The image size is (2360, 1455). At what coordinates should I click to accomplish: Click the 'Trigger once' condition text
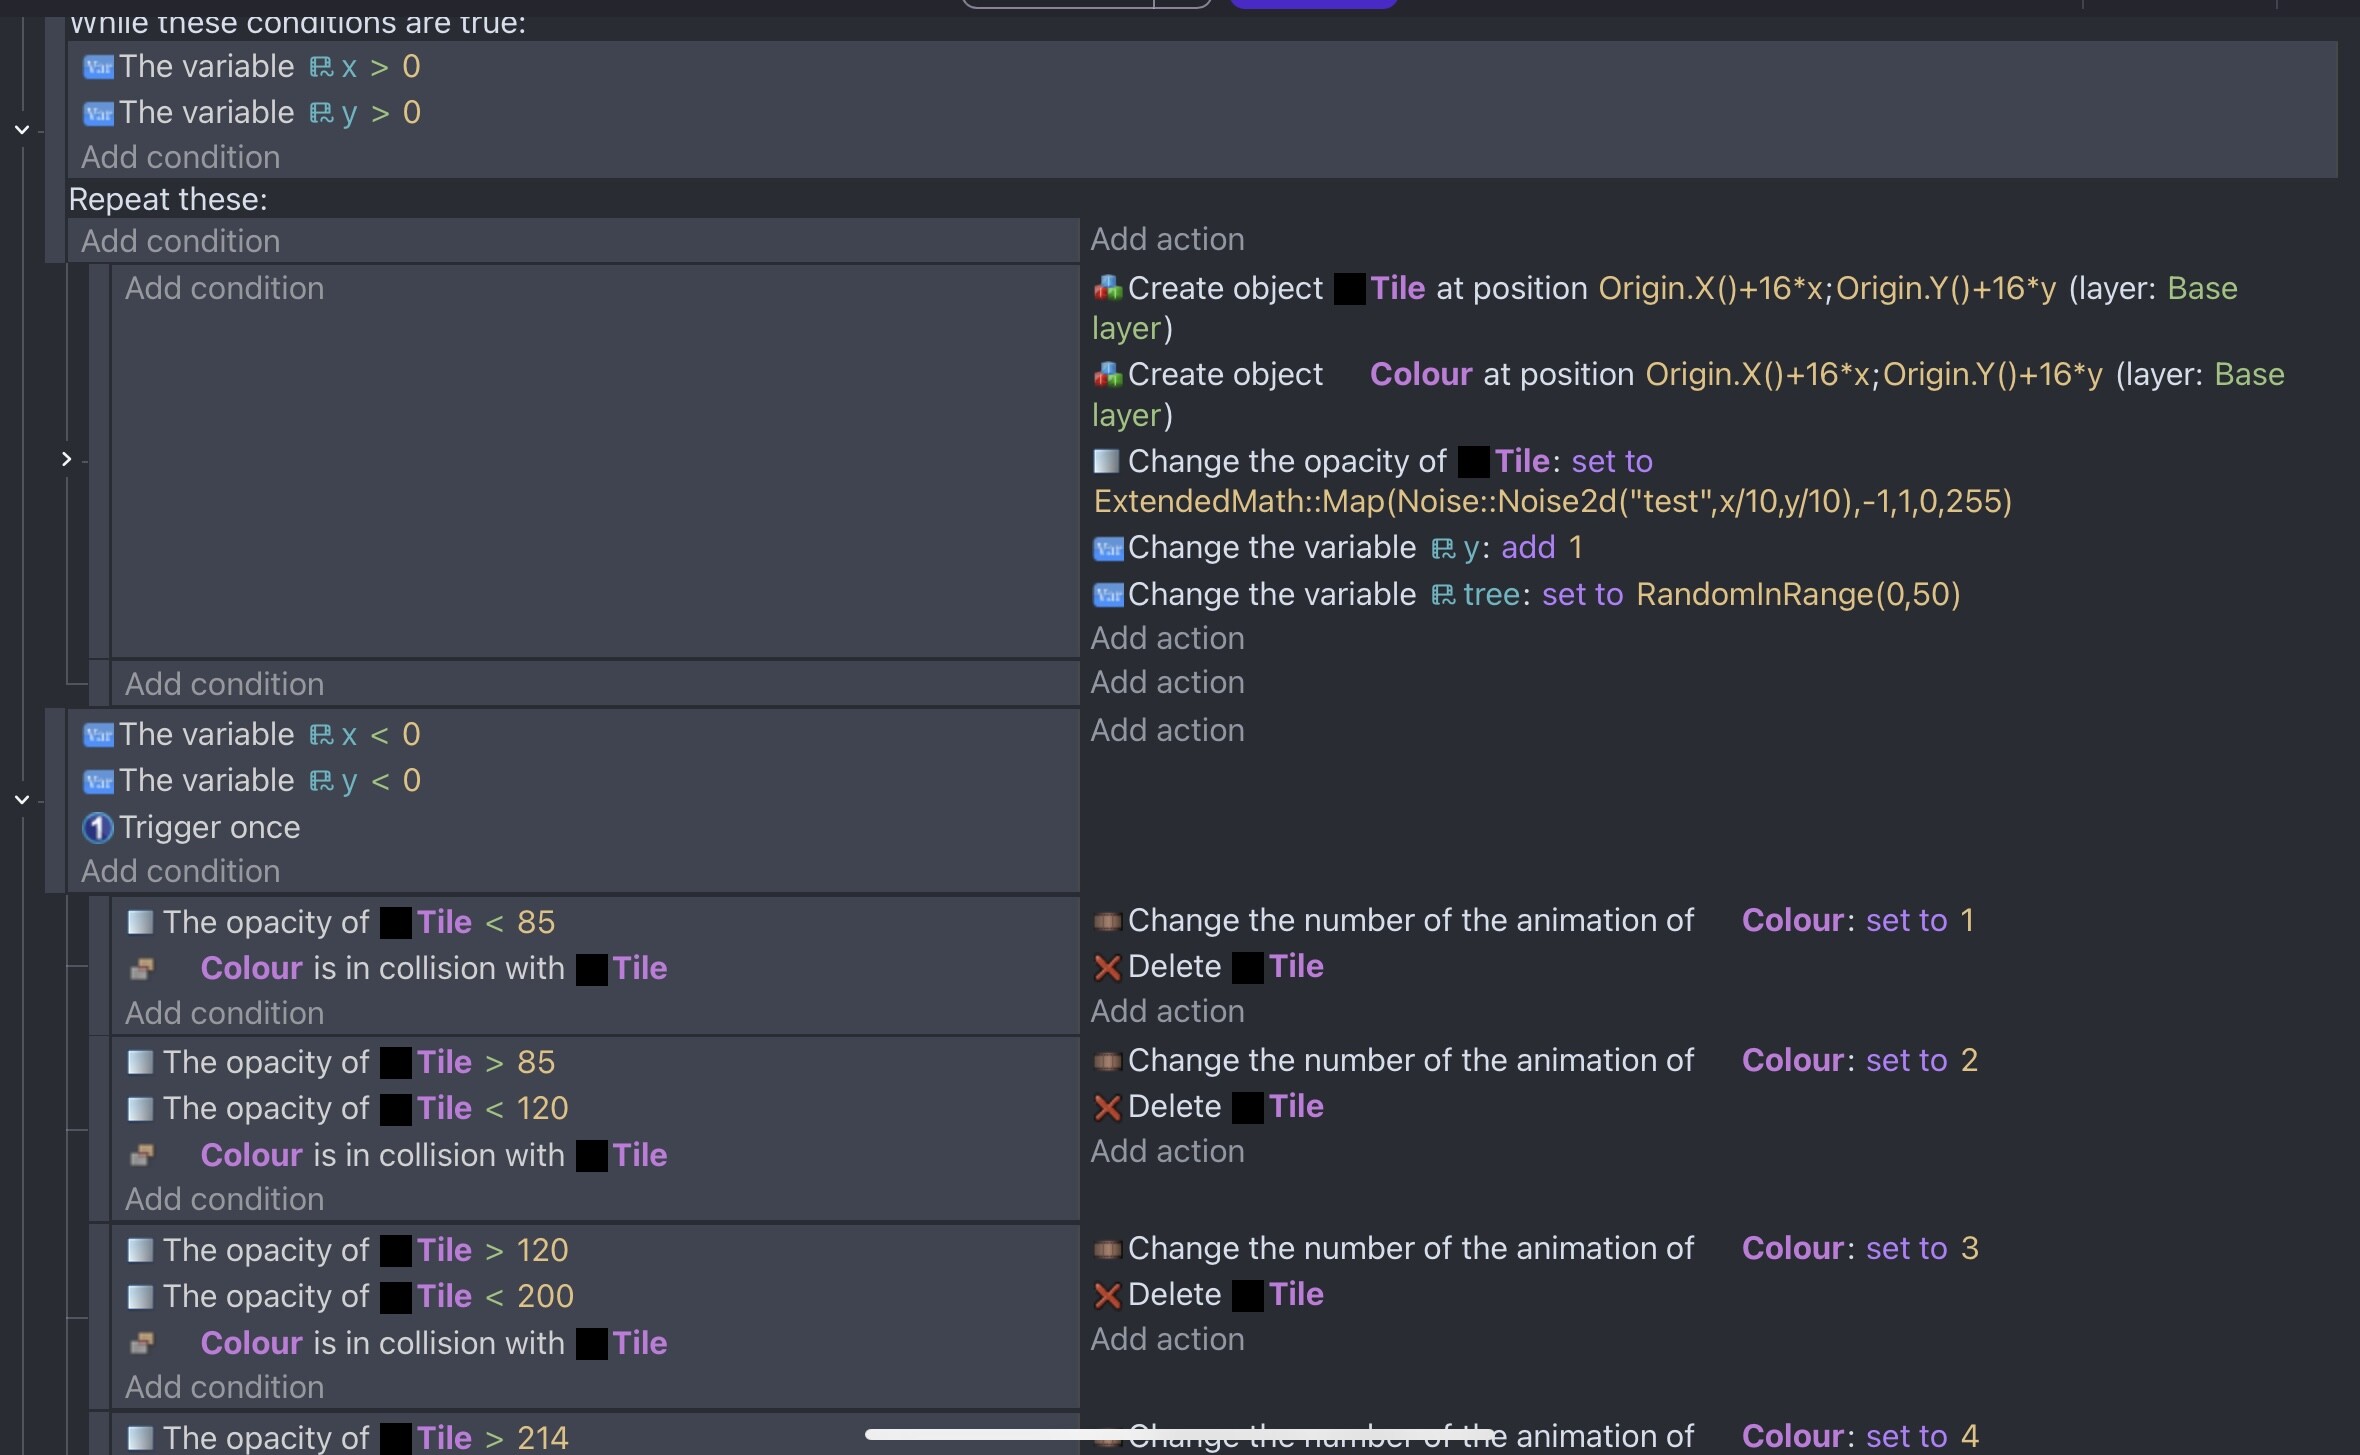click(210, 828)
